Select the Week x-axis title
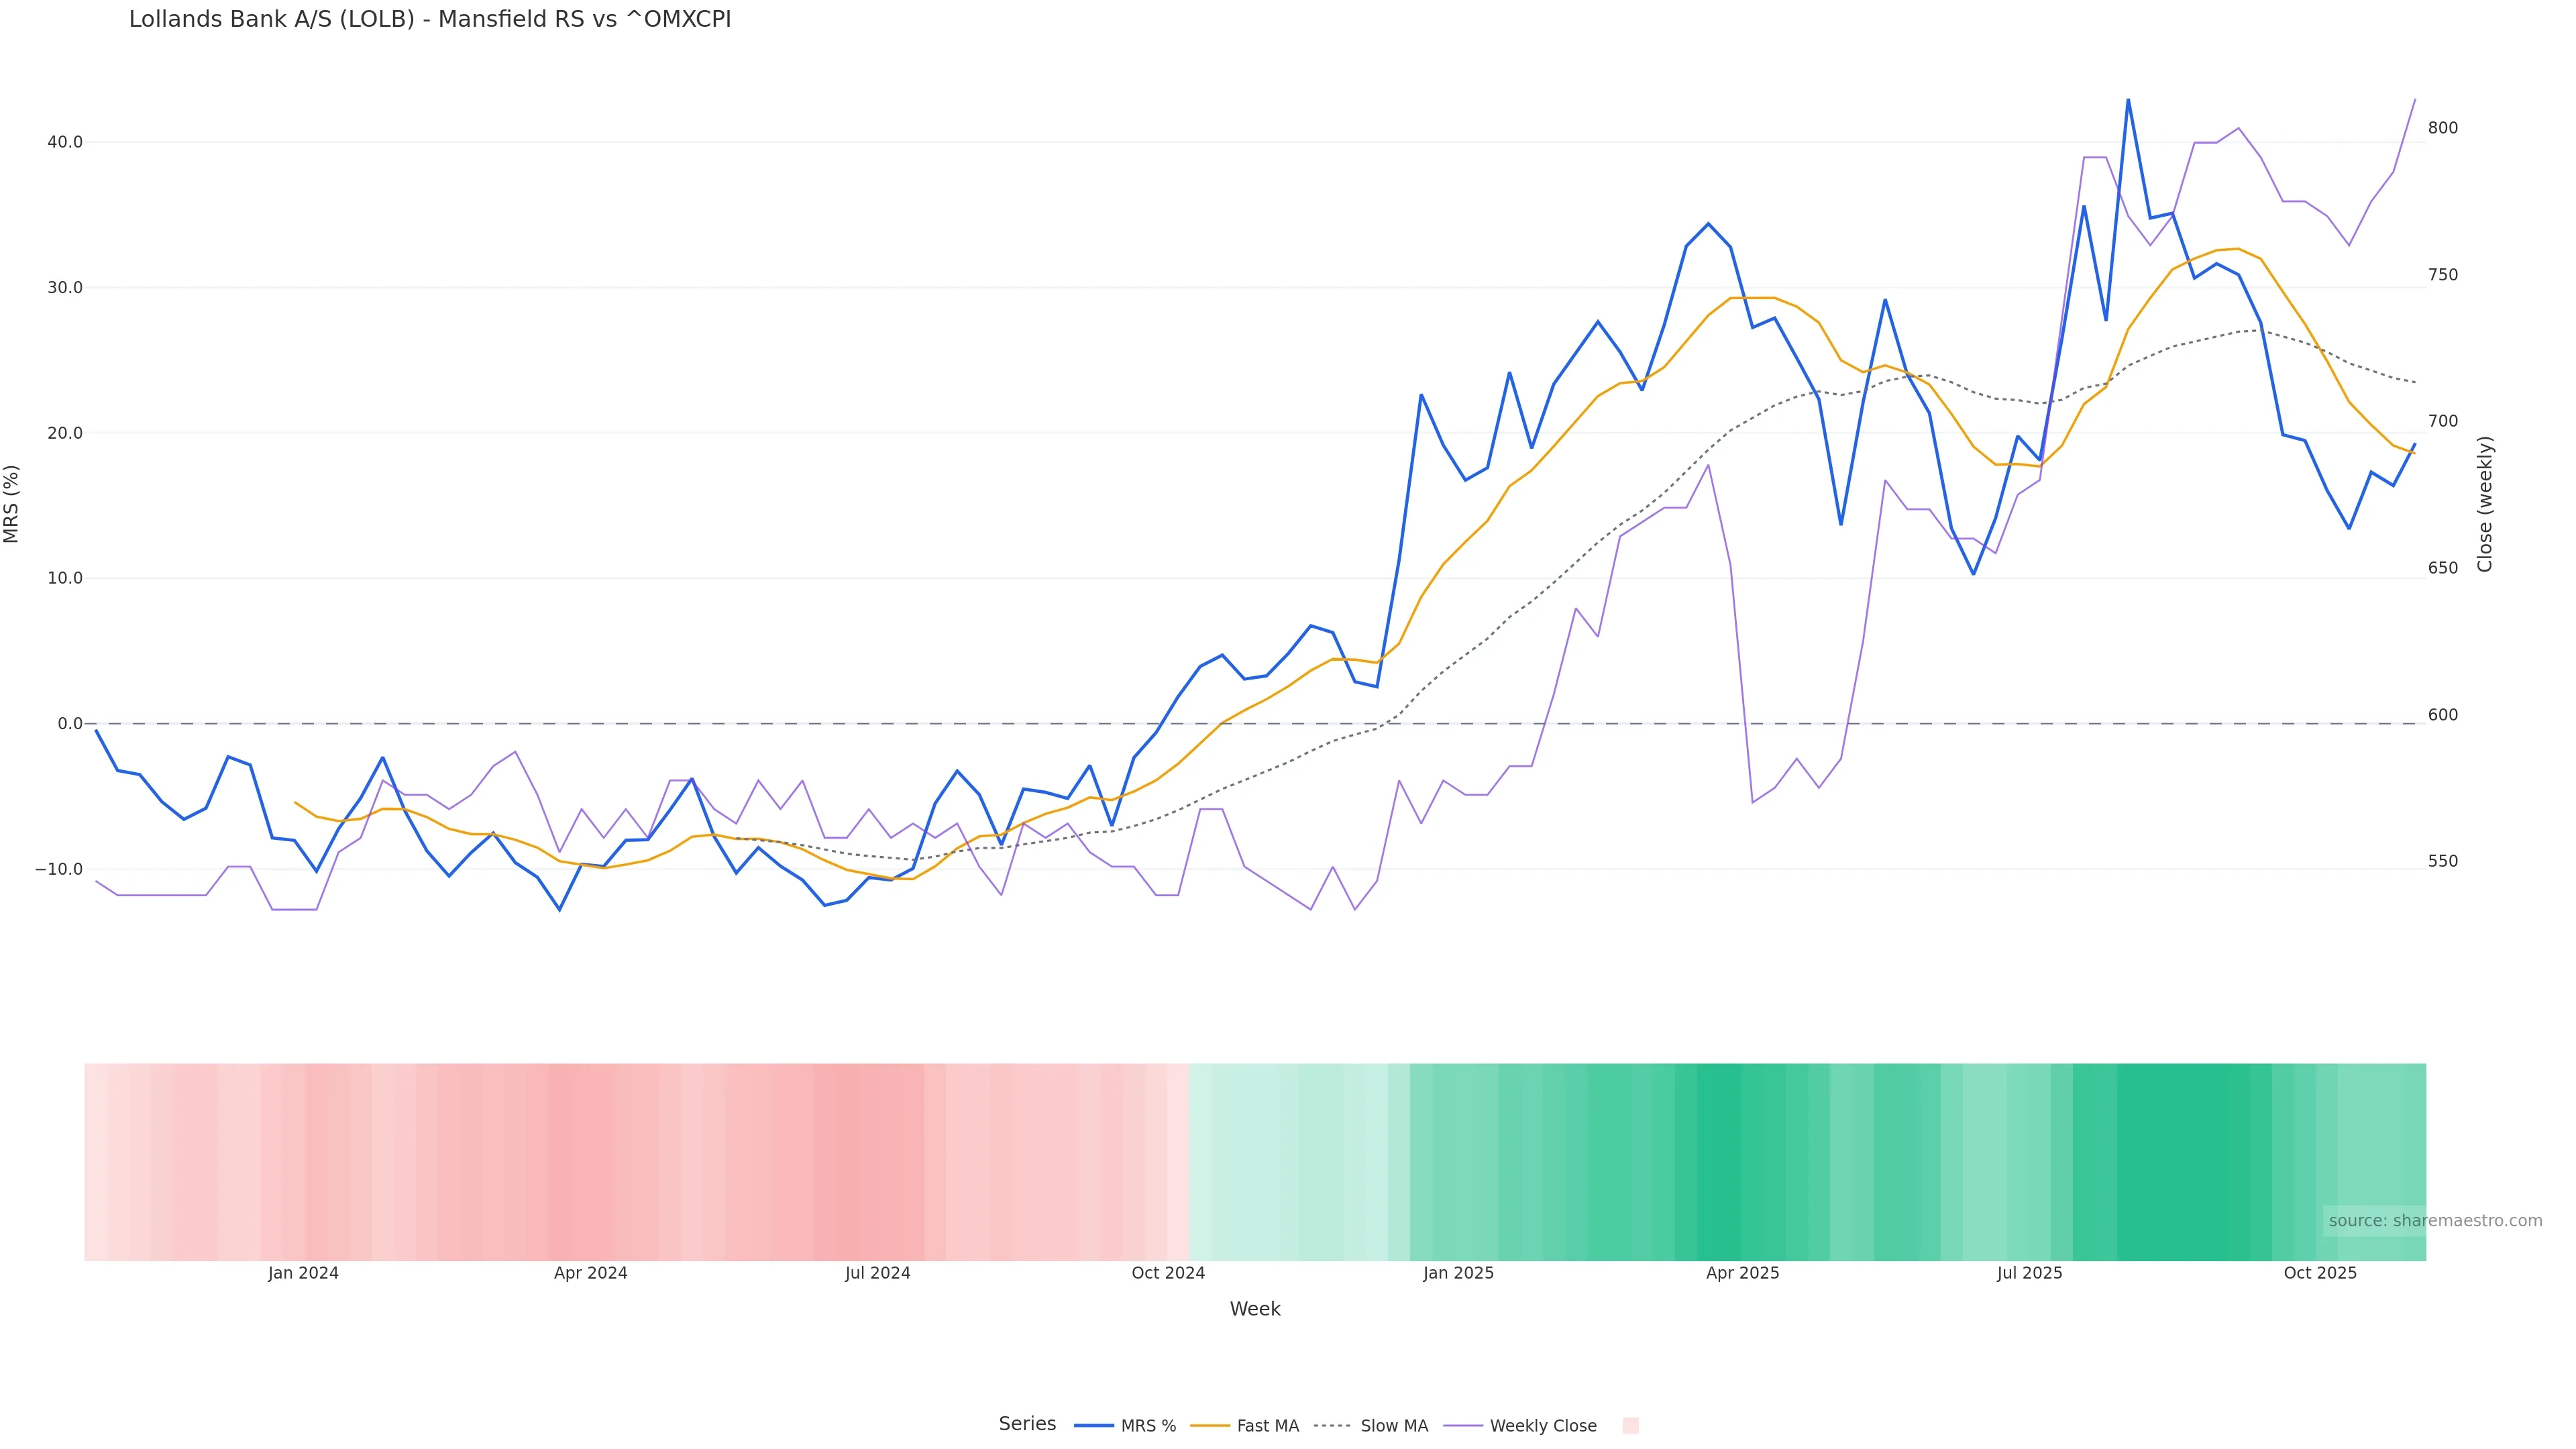Viewport: 2576px width, 1449px height. 1254,1309
